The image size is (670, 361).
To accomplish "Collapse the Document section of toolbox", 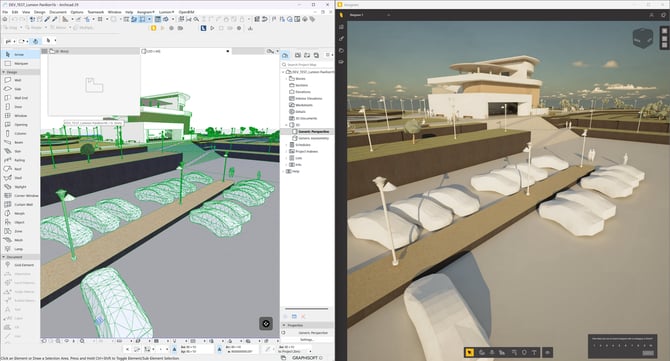I will pos(4,257).
